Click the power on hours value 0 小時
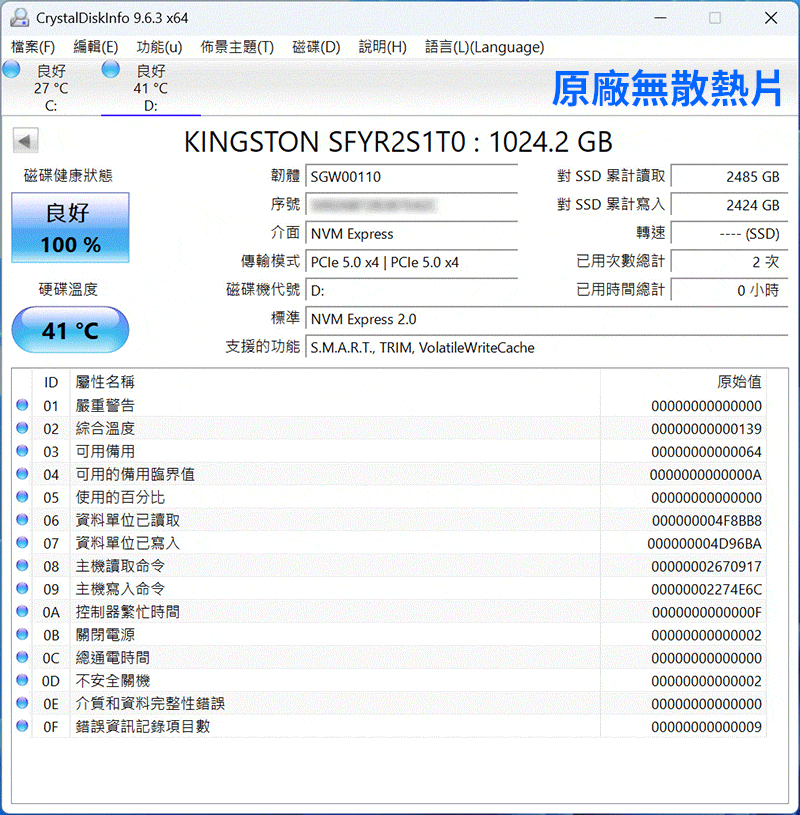Image resolution: width=800 pixels, height=815 pixels. point(729,291)
